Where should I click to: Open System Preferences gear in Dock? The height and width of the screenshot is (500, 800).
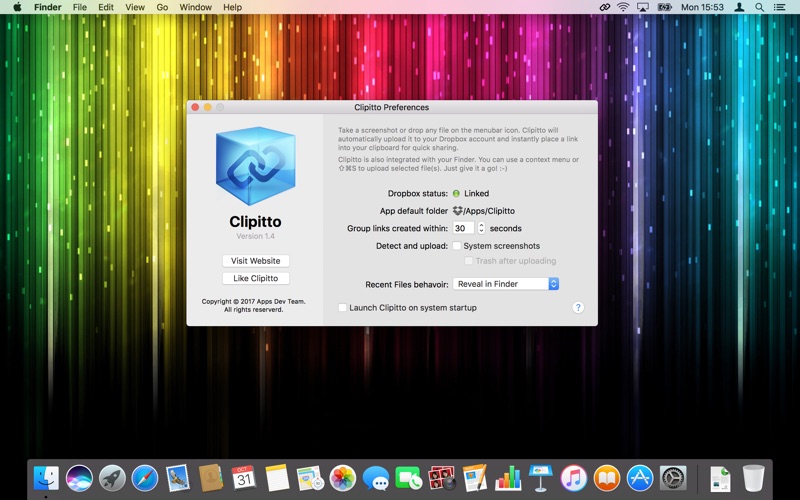click(x=673, y=478)
